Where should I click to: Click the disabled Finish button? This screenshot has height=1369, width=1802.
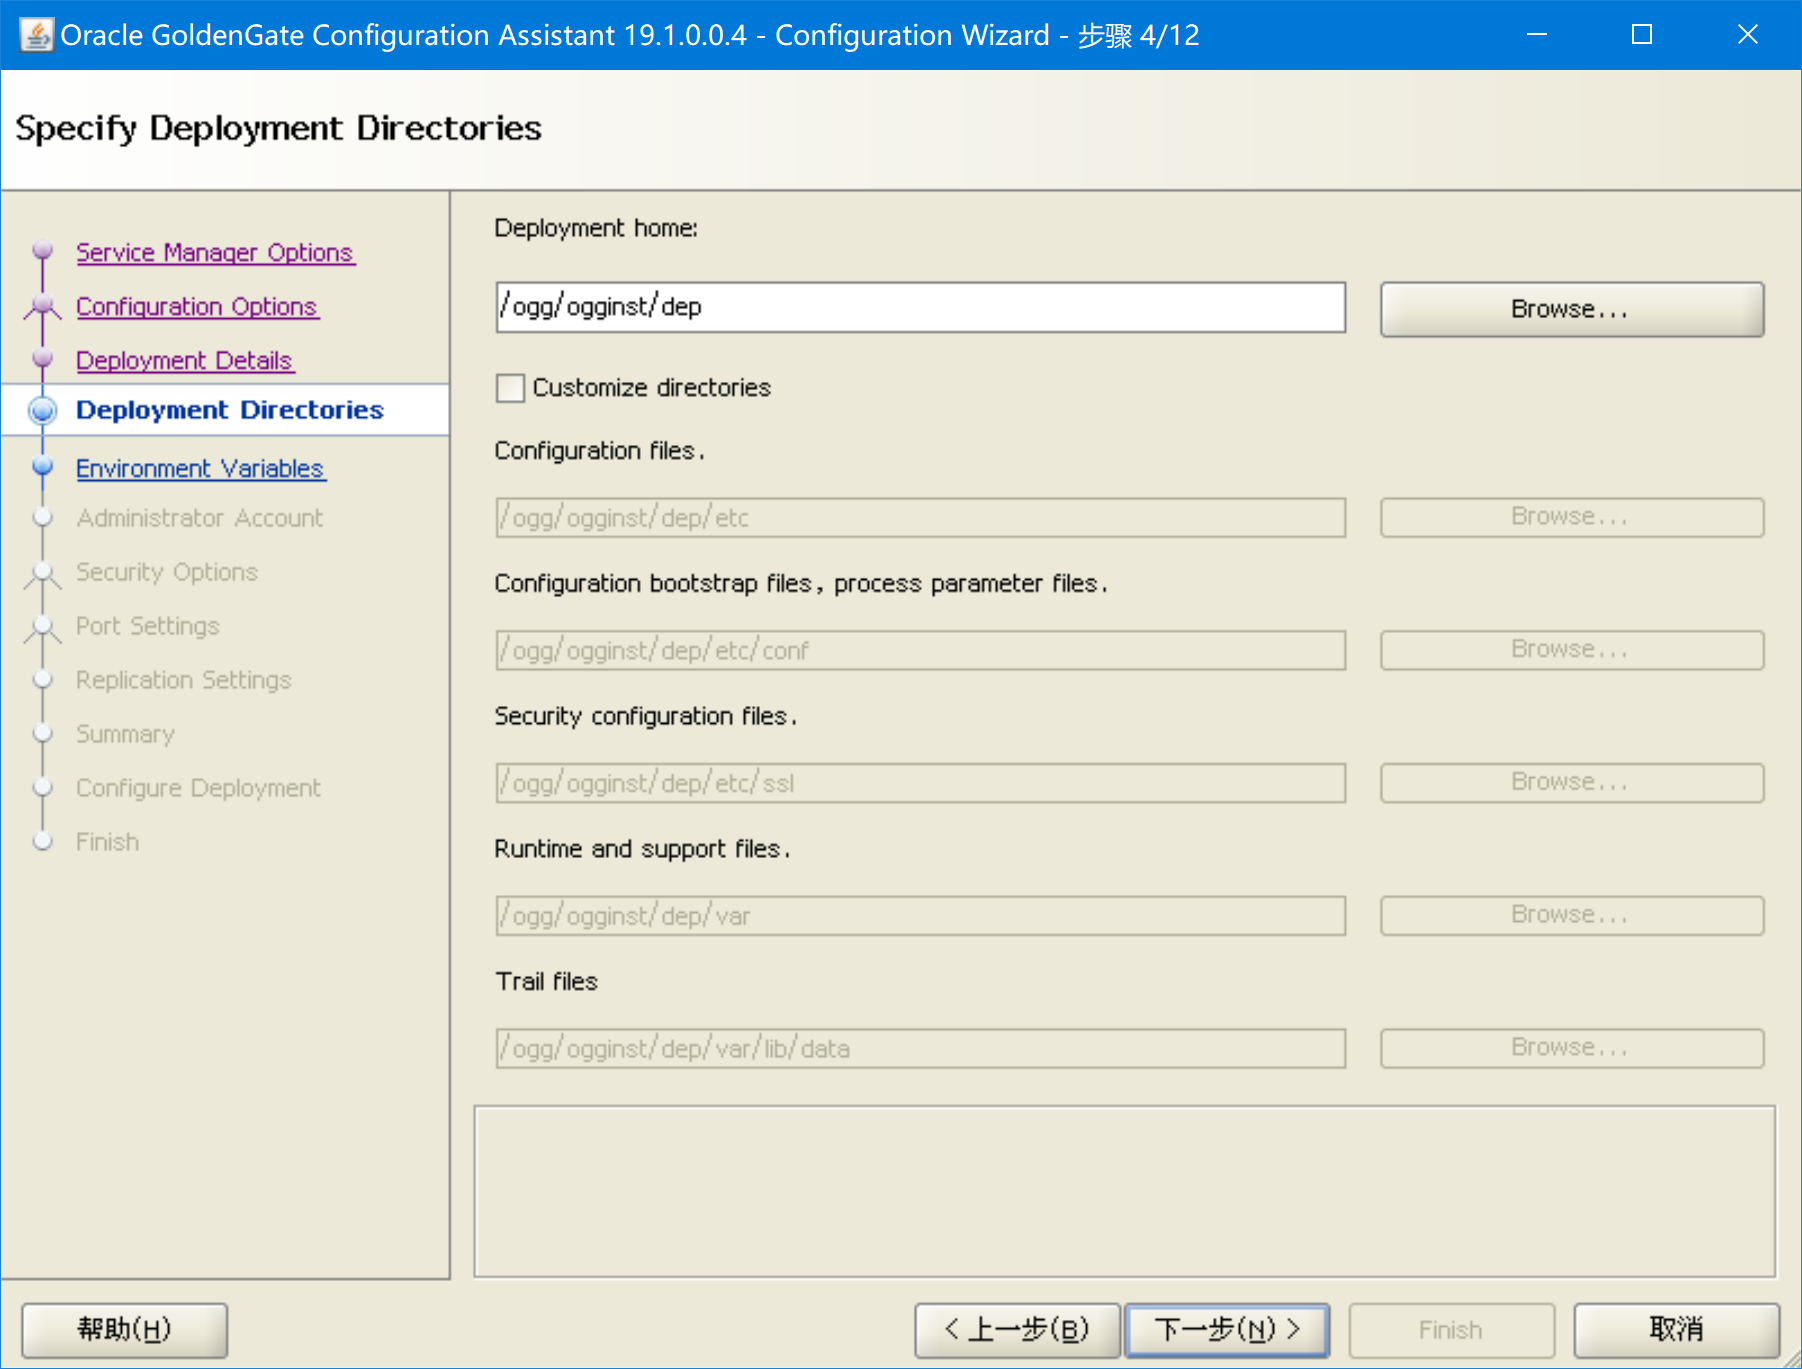(1451, 1330)
